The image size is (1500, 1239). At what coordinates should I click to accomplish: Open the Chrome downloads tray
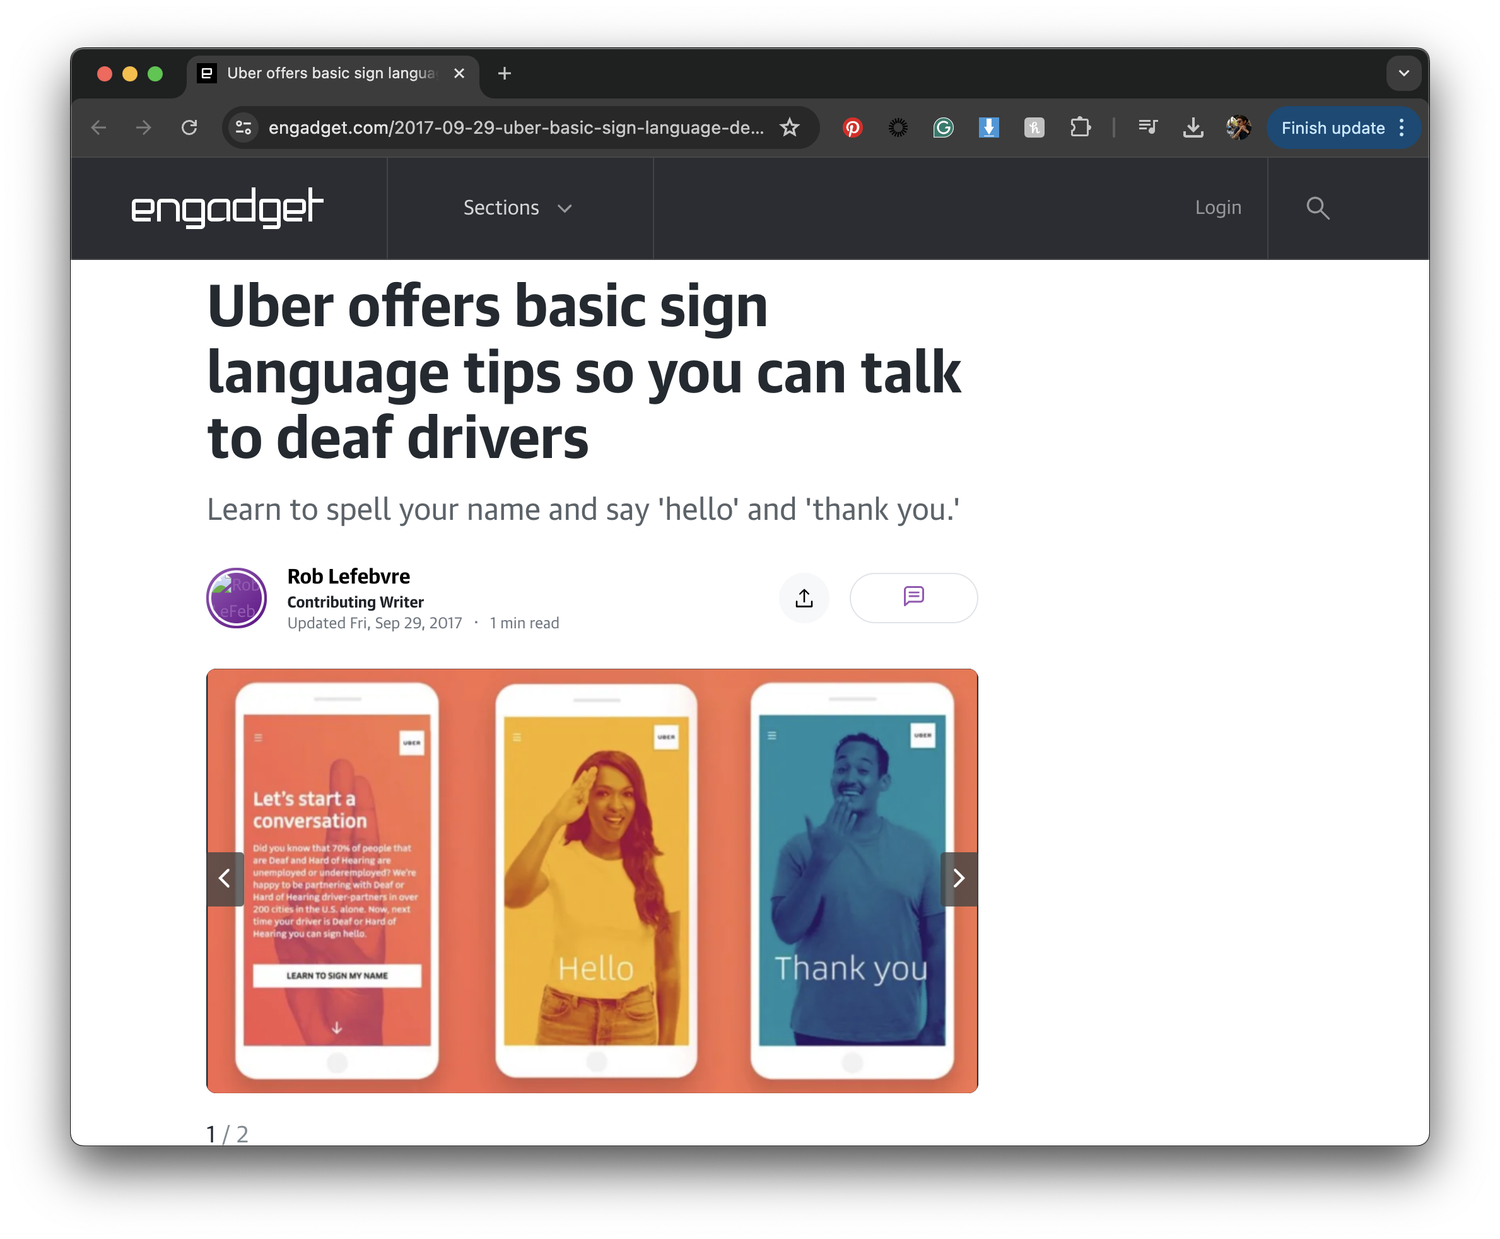click(x=1193, y=128)
